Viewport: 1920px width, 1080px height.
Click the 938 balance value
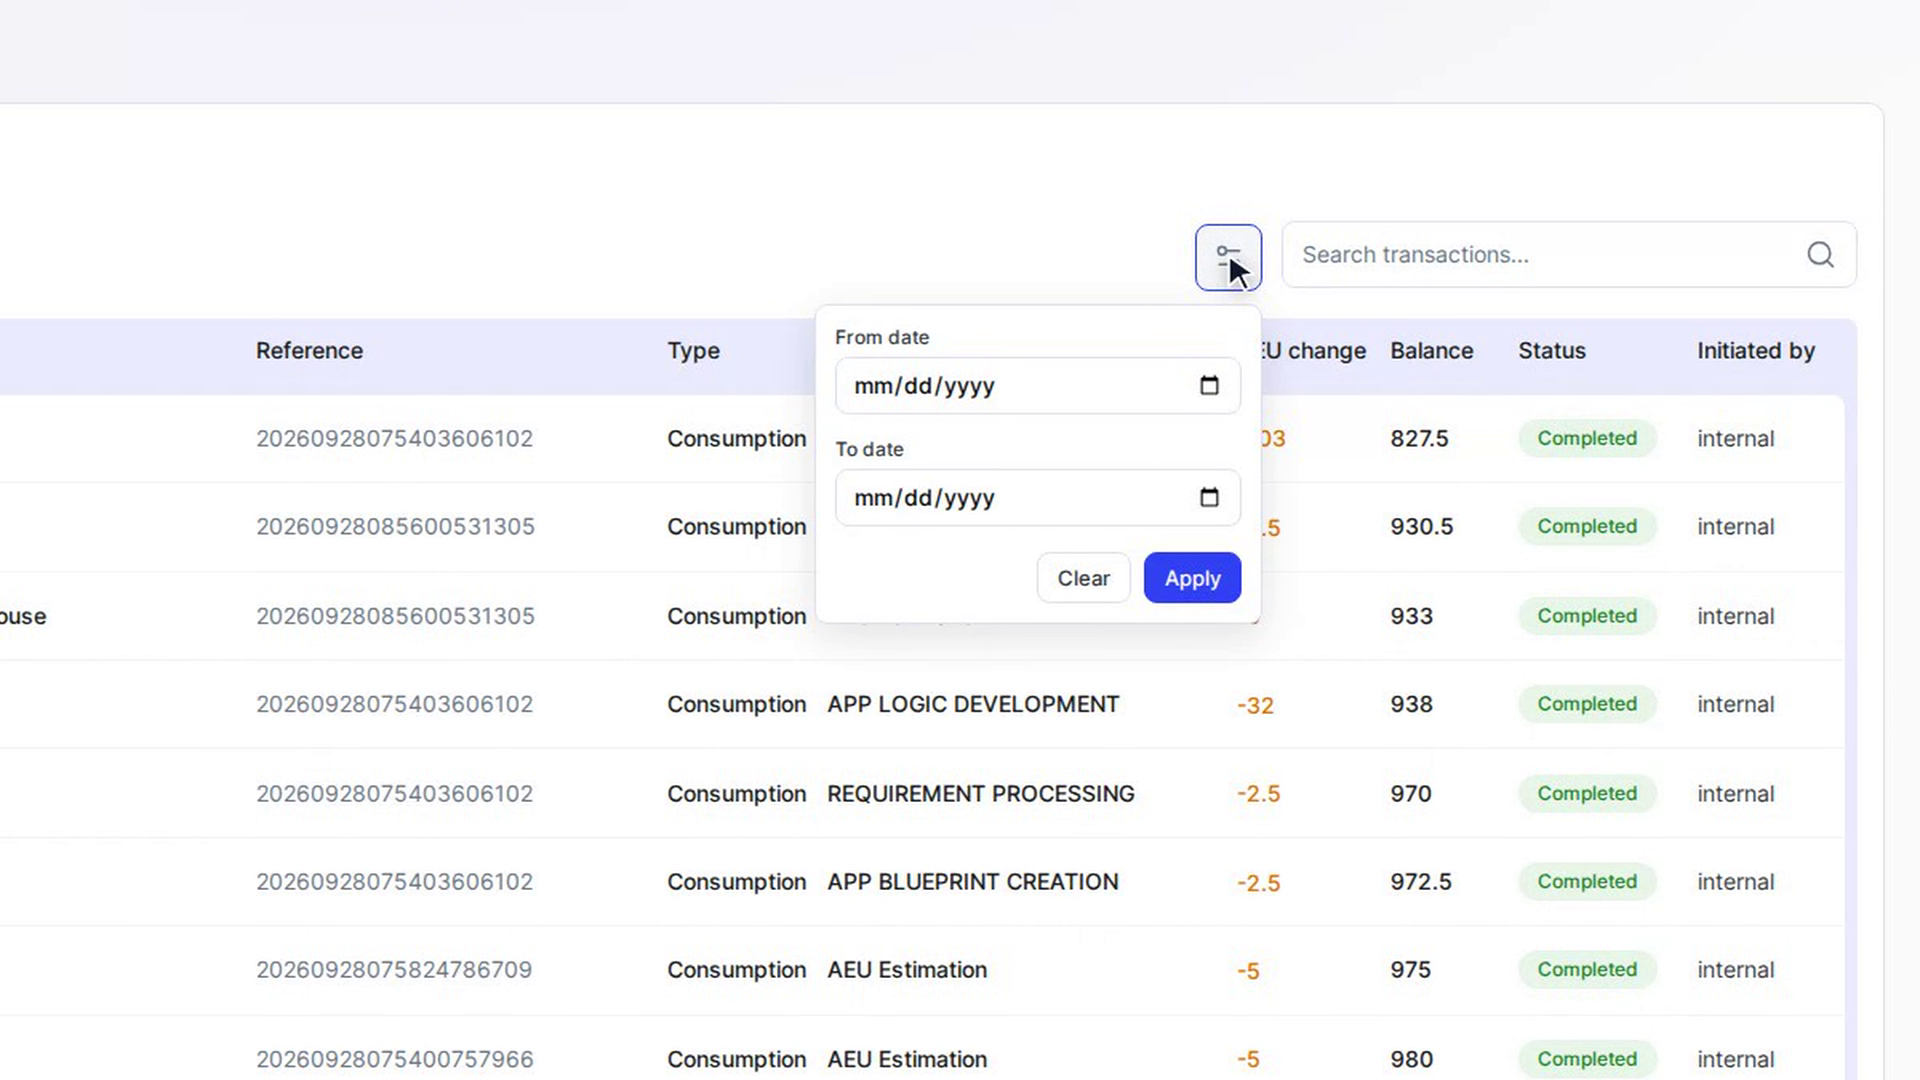pyautogui.click(x=1411, y=704)
